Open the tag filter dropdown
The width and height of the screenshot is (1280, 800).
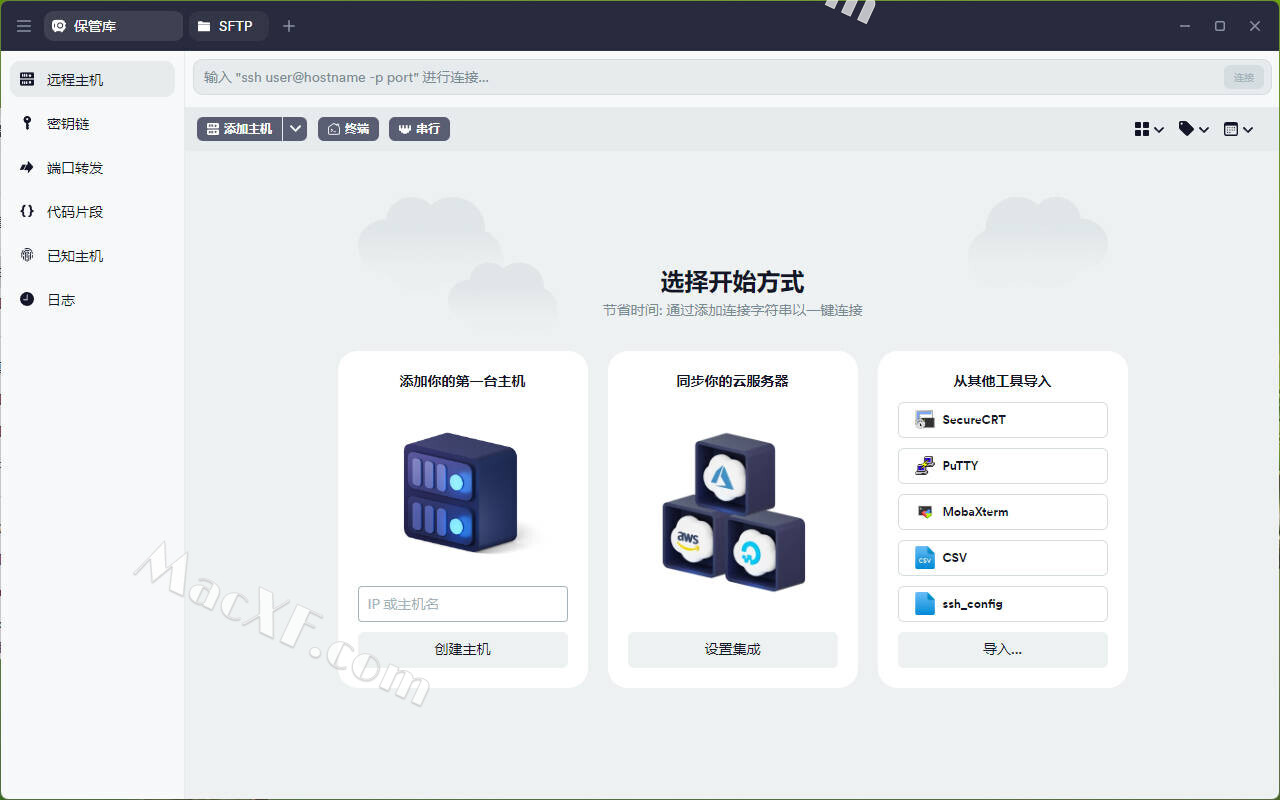click(1194, 129)
